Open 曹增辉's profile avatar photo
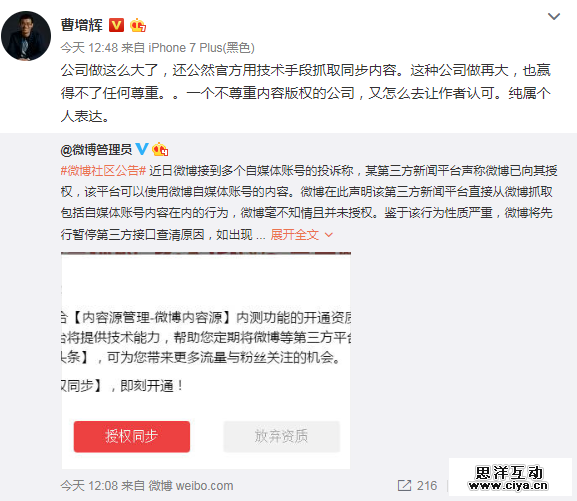This screenshot has height=501, width=577. point(26,36)
